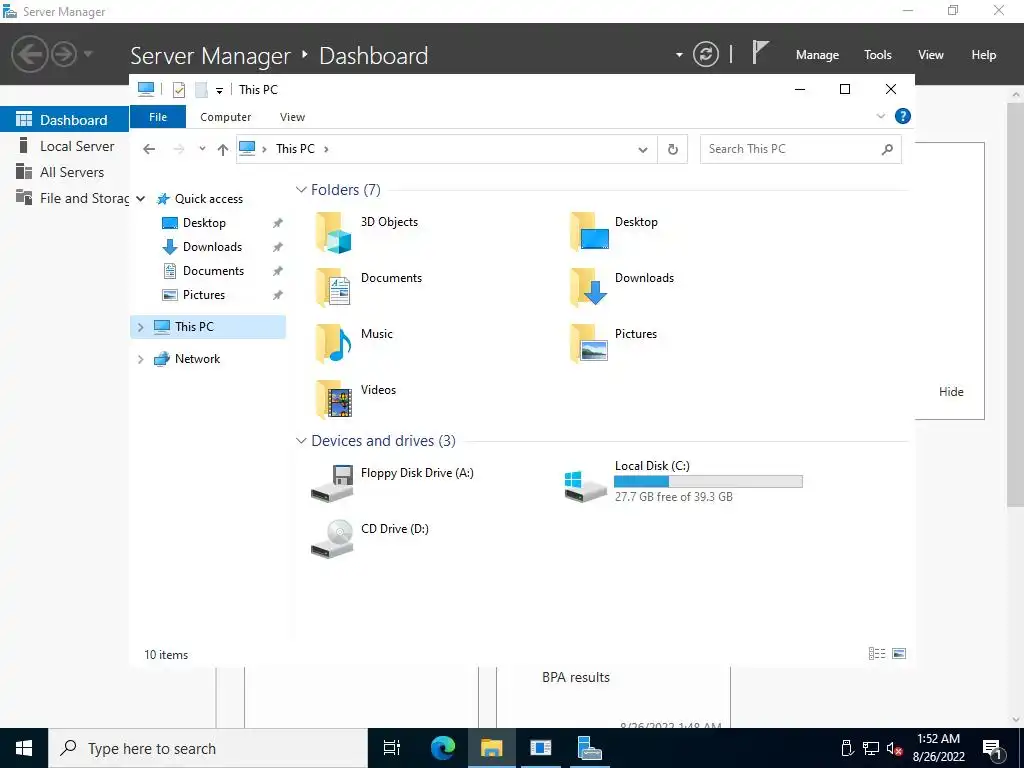Image resolution: width=1024 pixels, height=768 pixels.
Task: Collapse the Folders (7) group
Action: click(301, 189)
